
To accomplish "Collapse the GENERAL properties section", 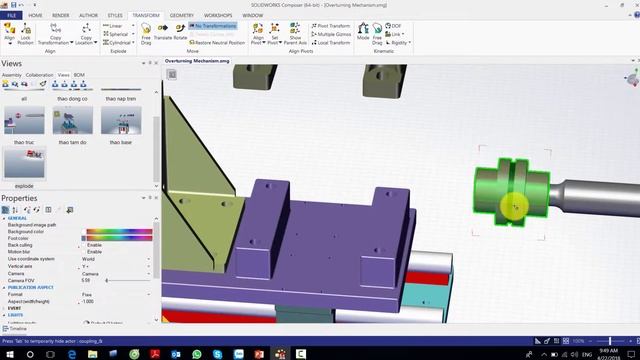I will tap(4, 218).
